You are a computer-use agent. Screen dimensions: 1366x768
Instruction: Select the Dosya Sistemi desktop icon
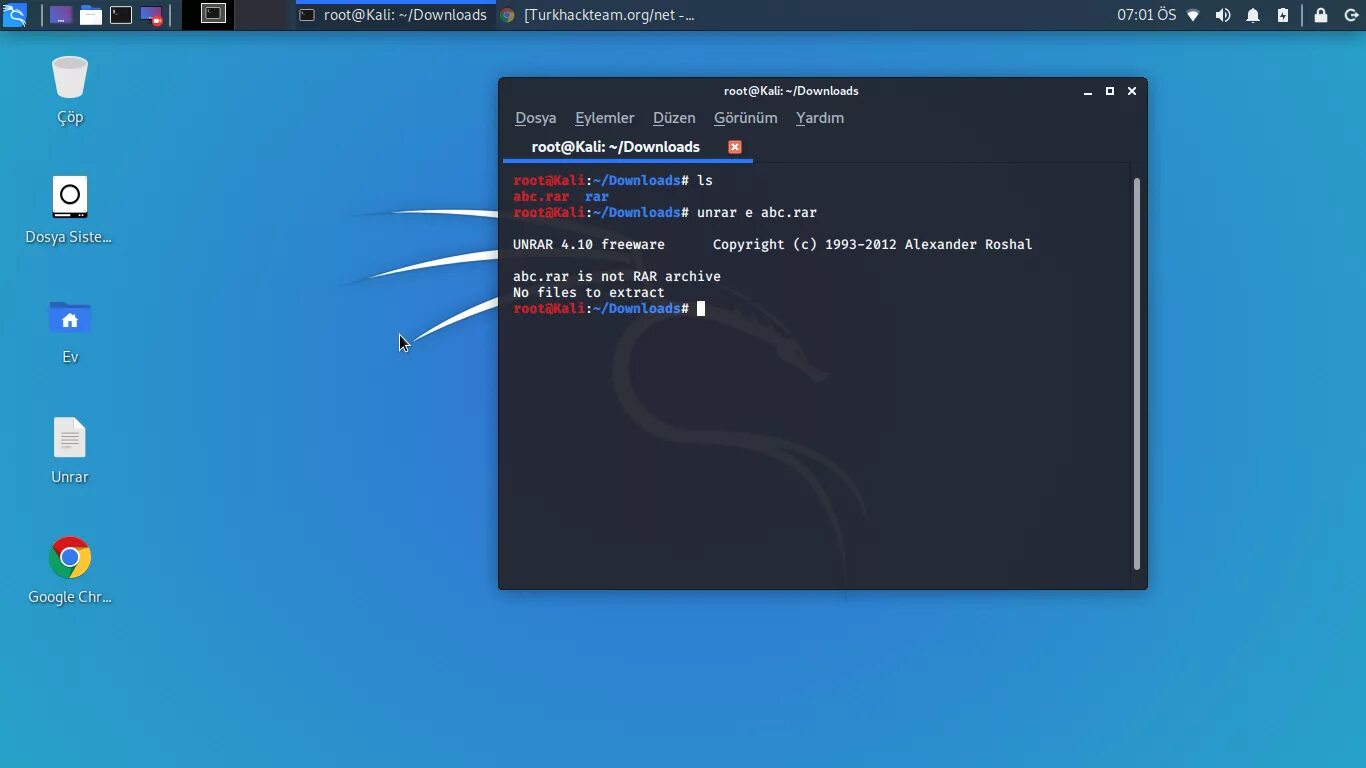[x=70, y=210]
